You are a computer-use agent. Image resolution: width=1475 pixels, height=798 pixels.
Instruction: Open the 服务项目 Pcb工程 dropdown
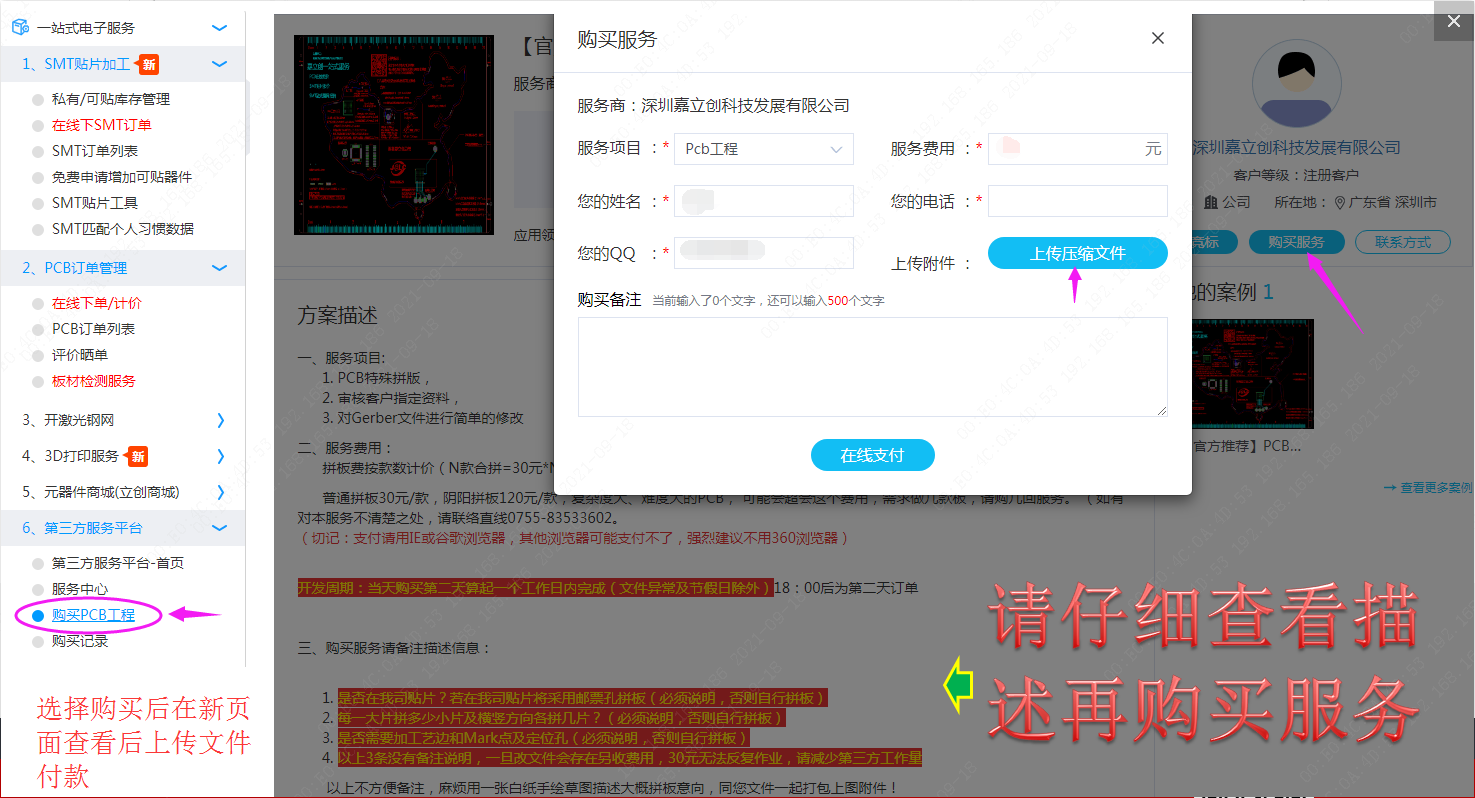(x=763, y=149)
